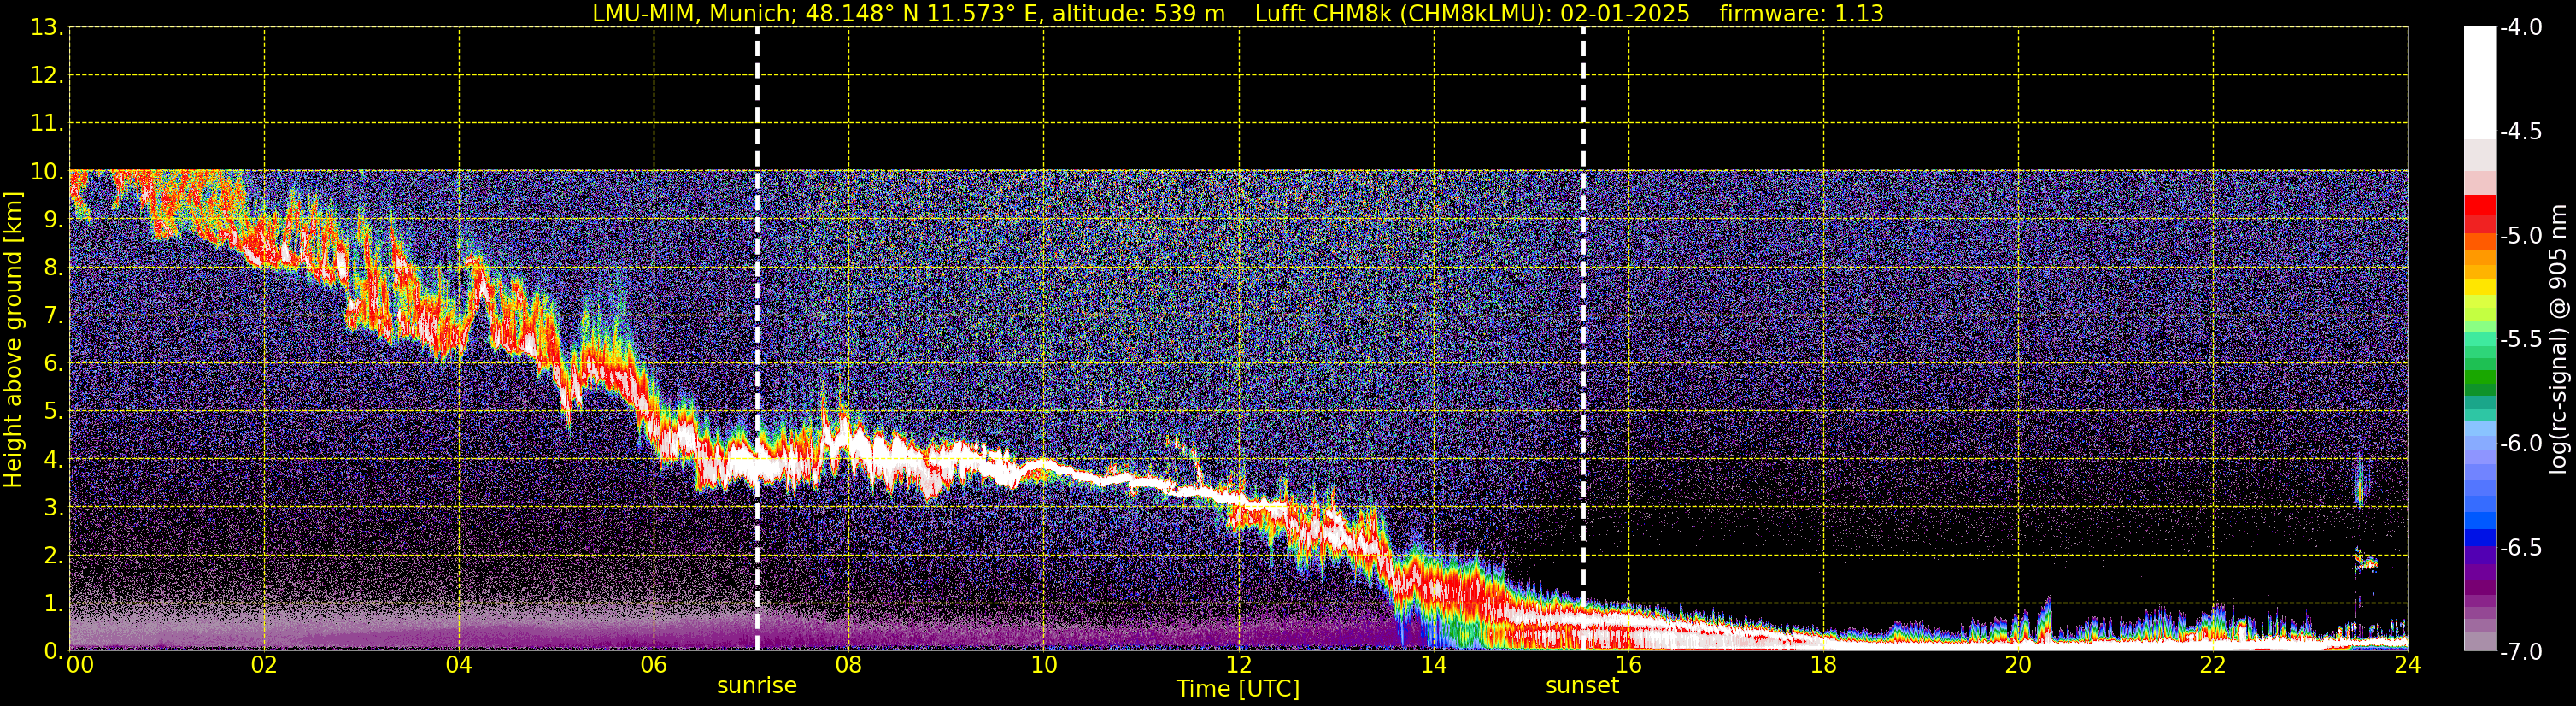Click the "14" time tick label
The image size is (2576, 706).
1434,665
